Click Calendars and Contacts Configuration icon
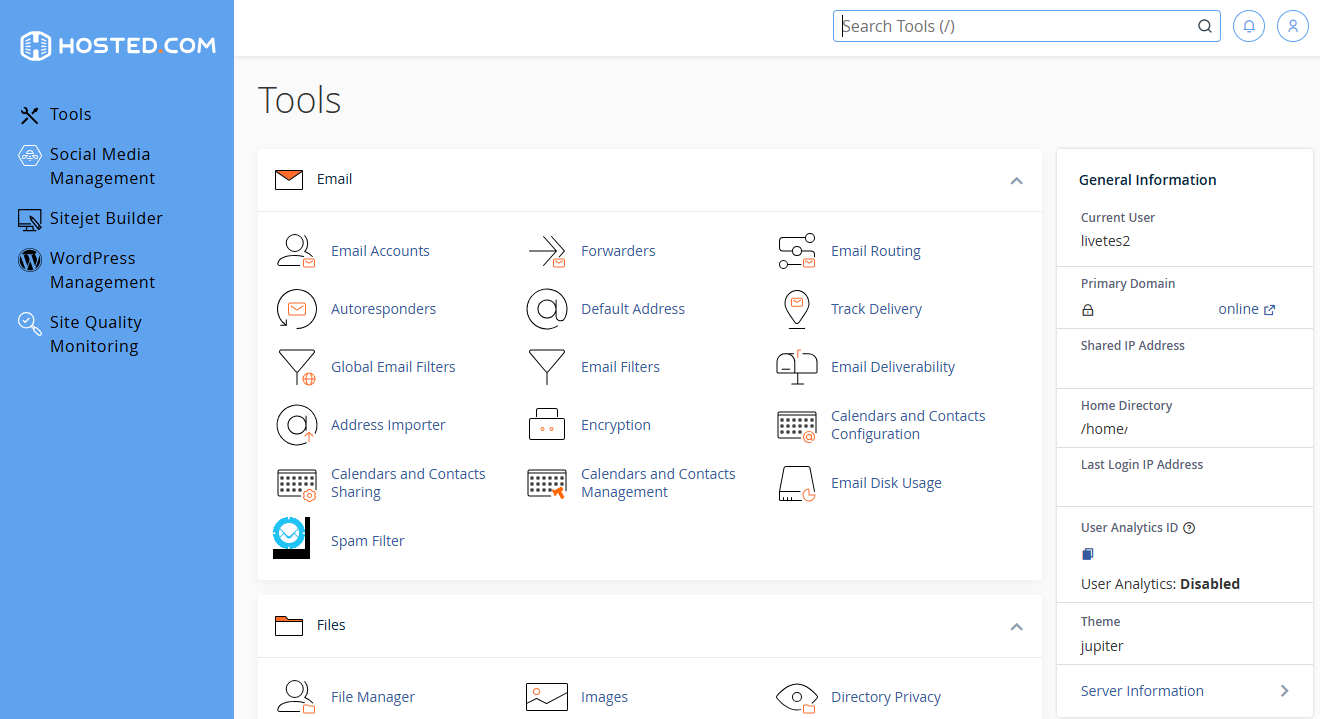Viewport: 1320px width, 719px height. [x=797, y=425]
